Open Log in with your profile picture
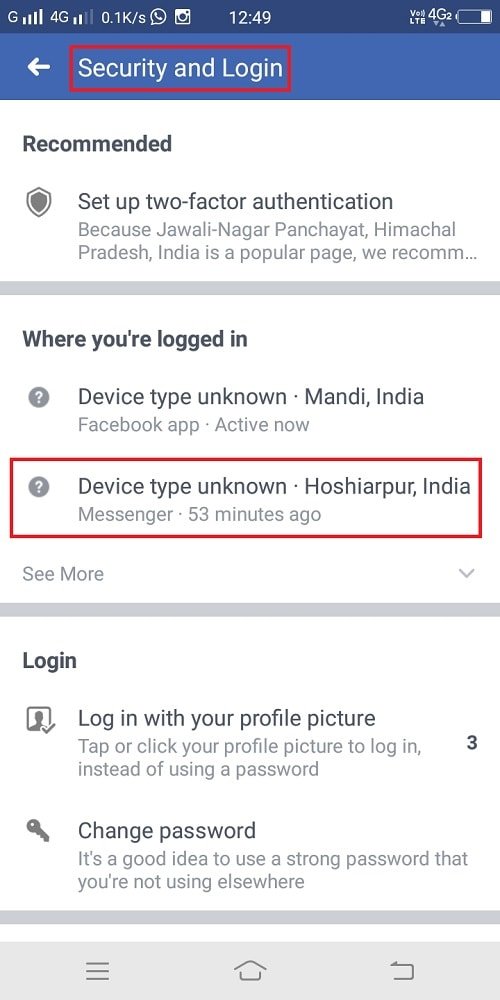Screen dimensions: 500x1000 coord(250,742)
